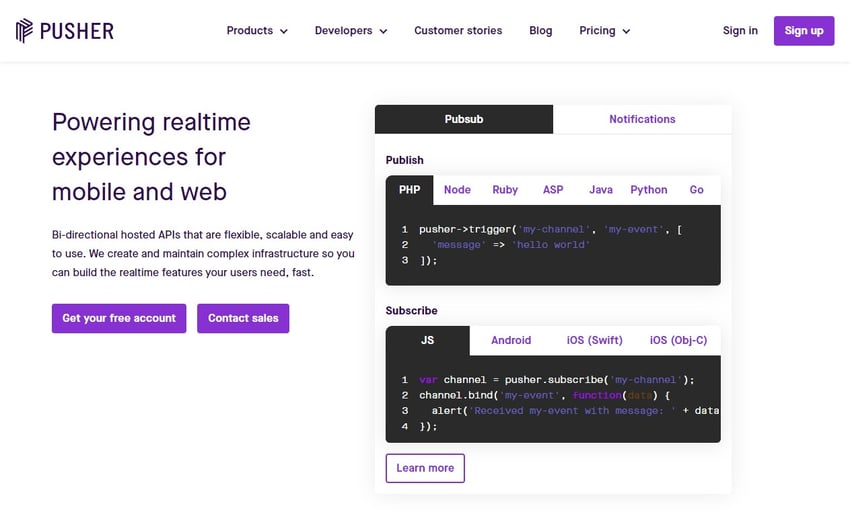Select the Pubsub tab
The height and width of the screenshot is (512, 850).
click(x=463, y=119)
